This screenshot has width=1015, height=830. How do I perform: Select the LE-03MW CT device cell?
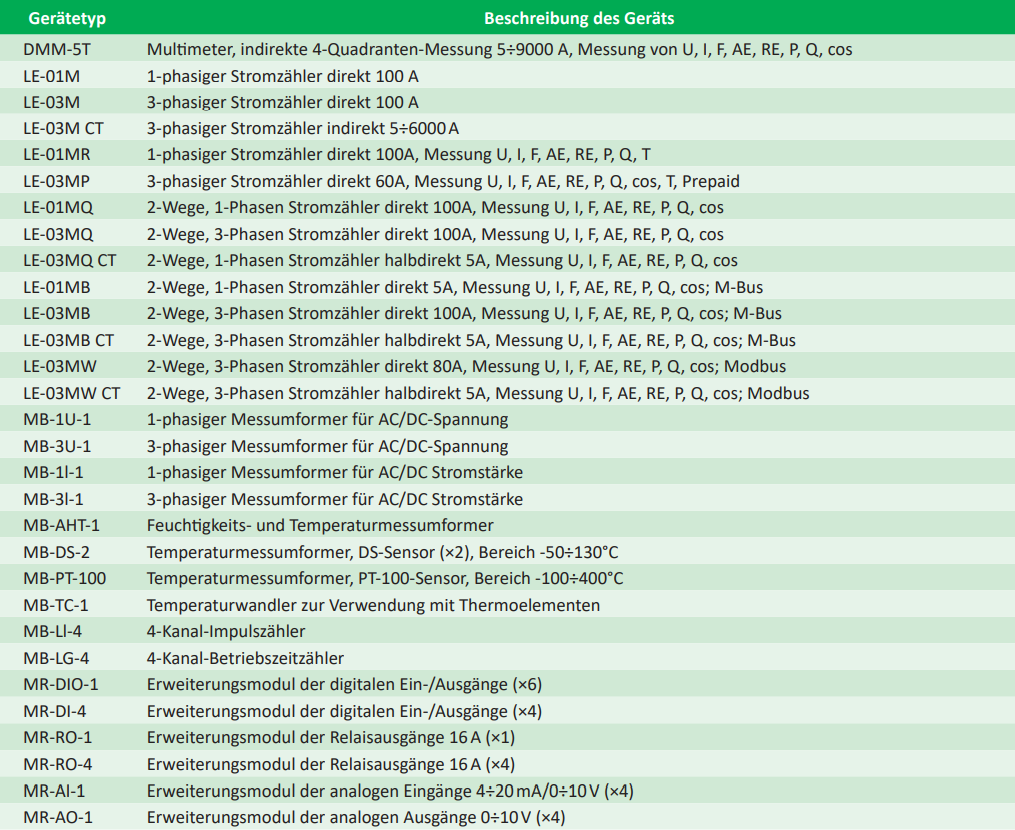coord(72,393)
